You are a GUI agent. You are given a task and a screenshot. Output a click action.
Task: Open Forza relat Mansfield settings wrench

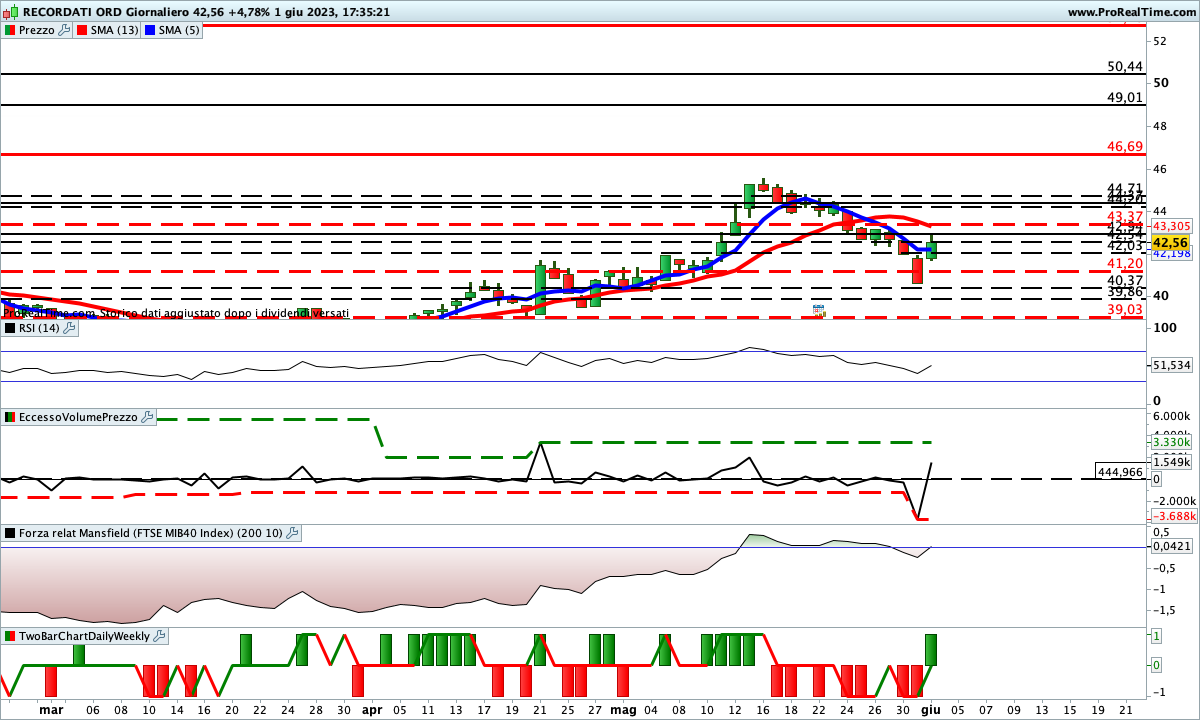(293, 533)
